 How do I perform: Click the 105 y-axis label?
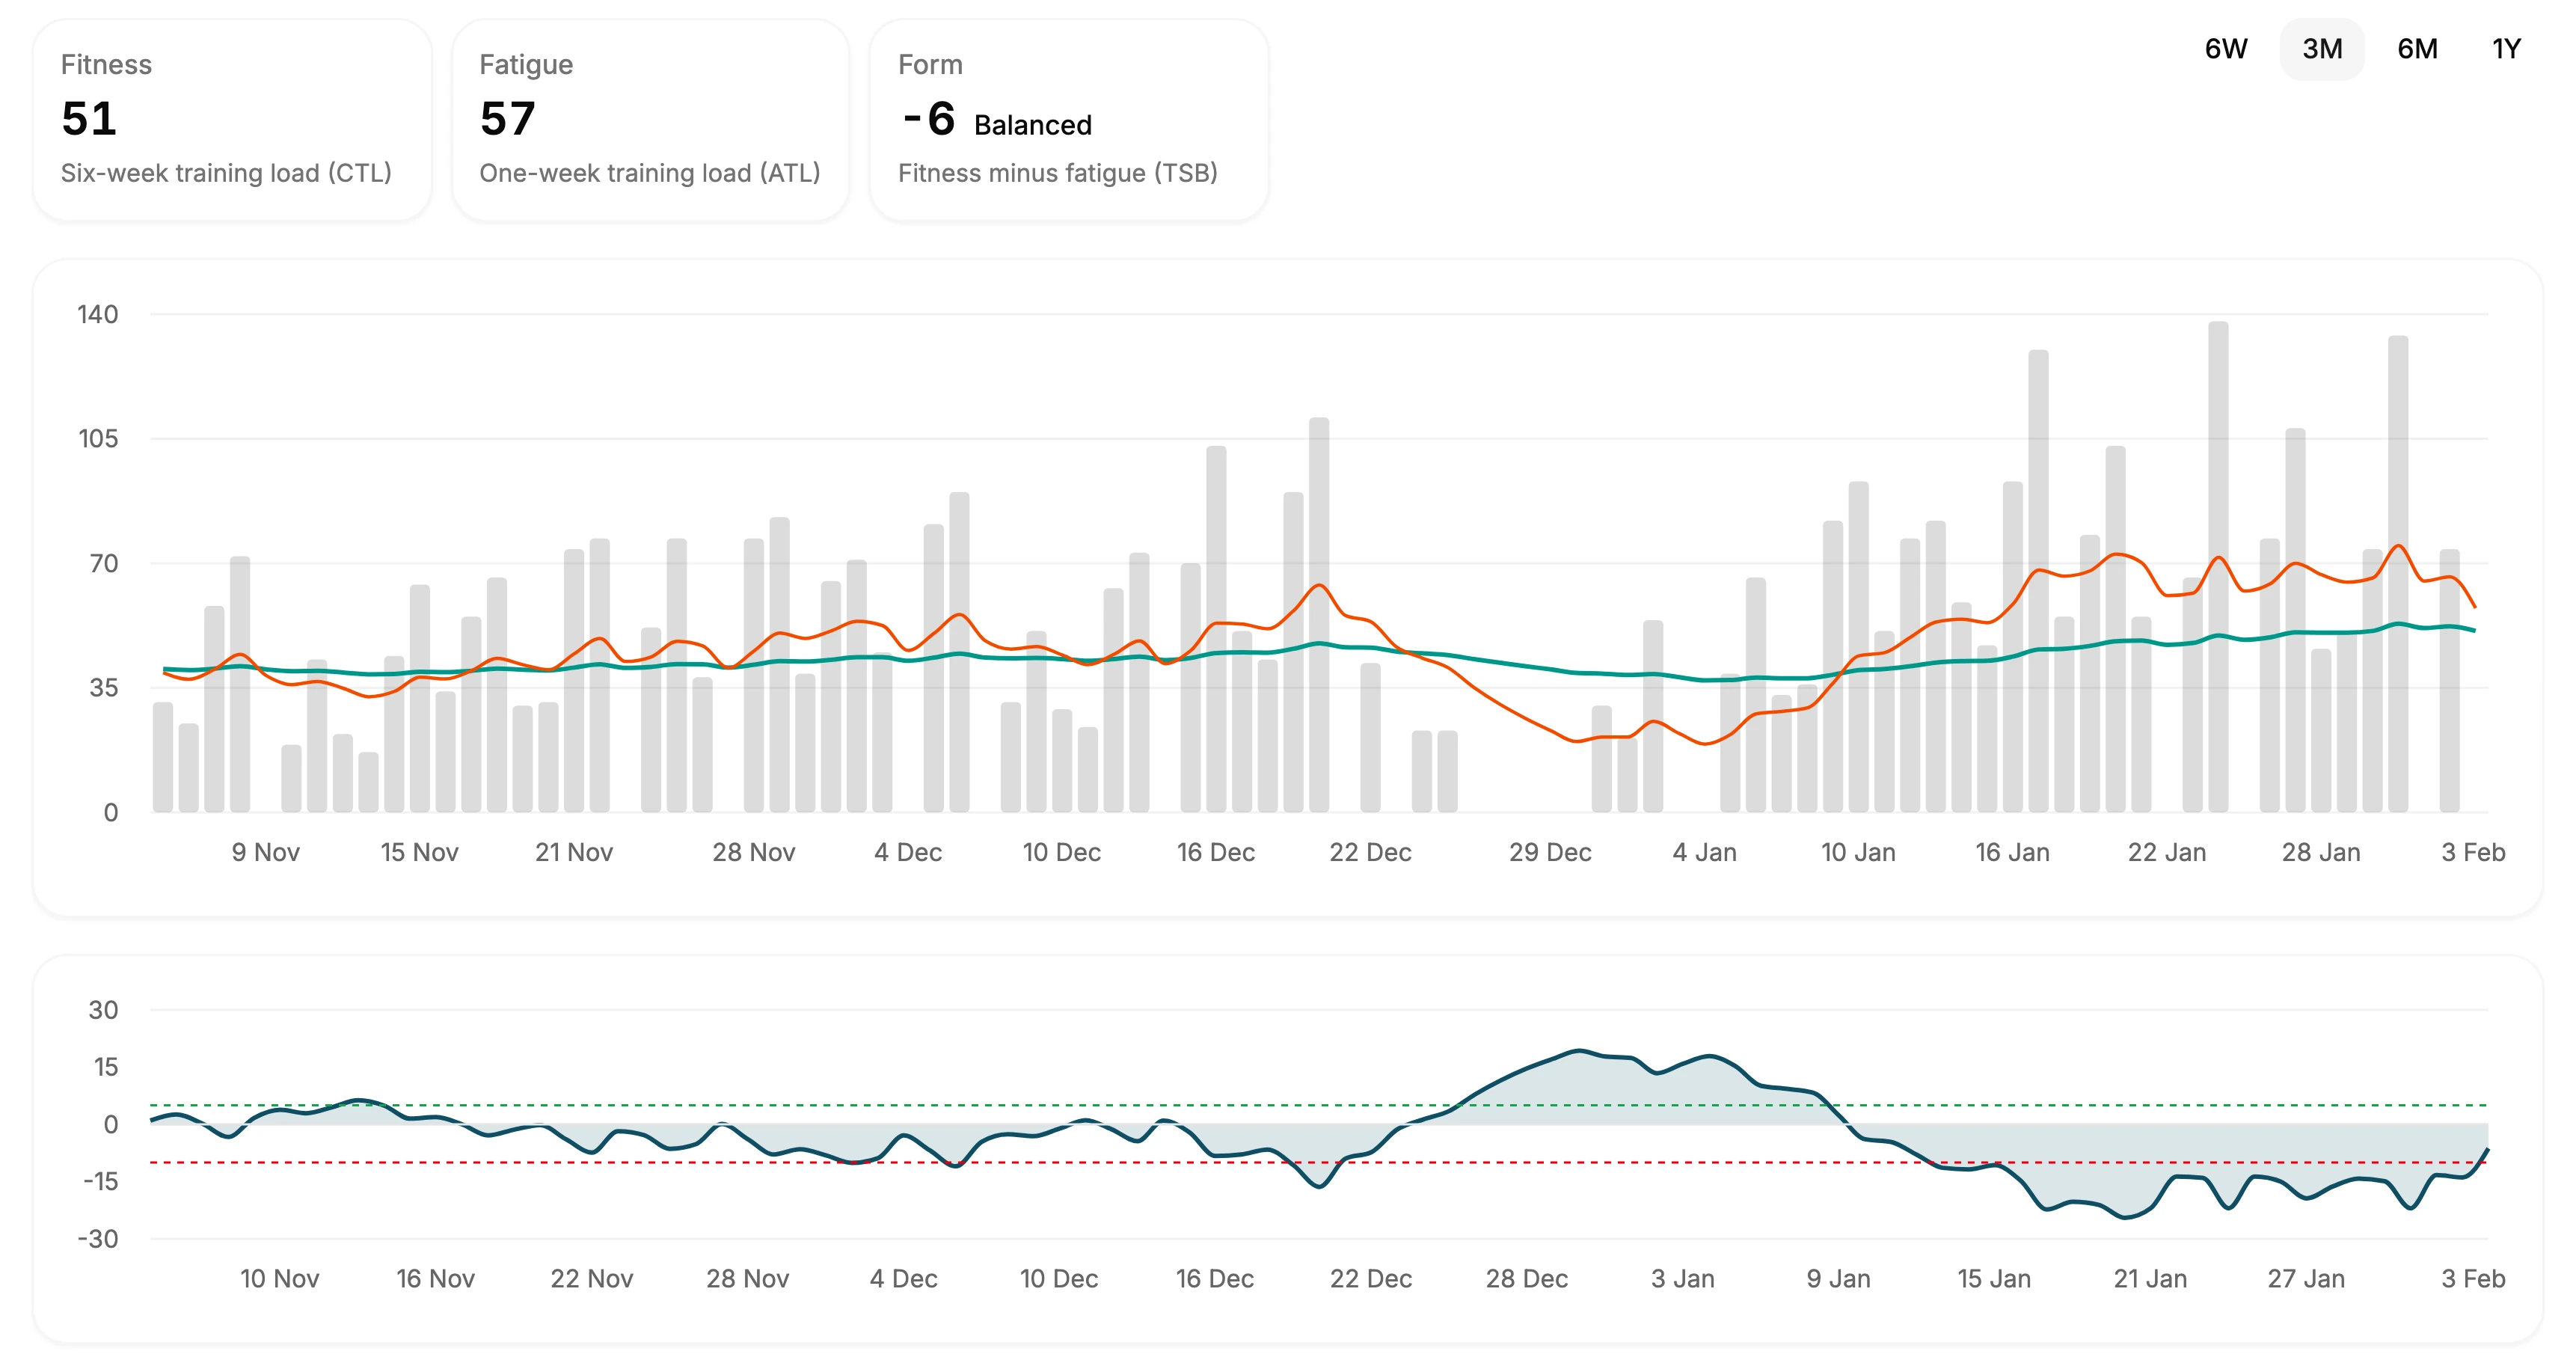(98, 438)
